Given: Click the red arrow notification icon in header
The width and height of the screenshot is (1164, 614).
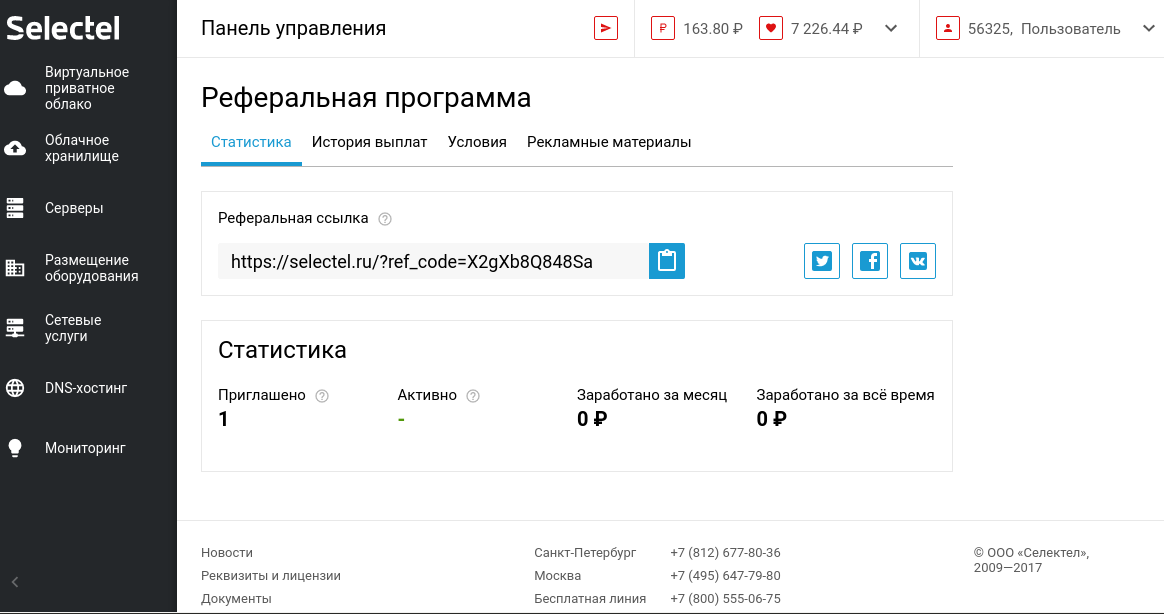Looking at the screenshot, I should [x=606, y=28].
